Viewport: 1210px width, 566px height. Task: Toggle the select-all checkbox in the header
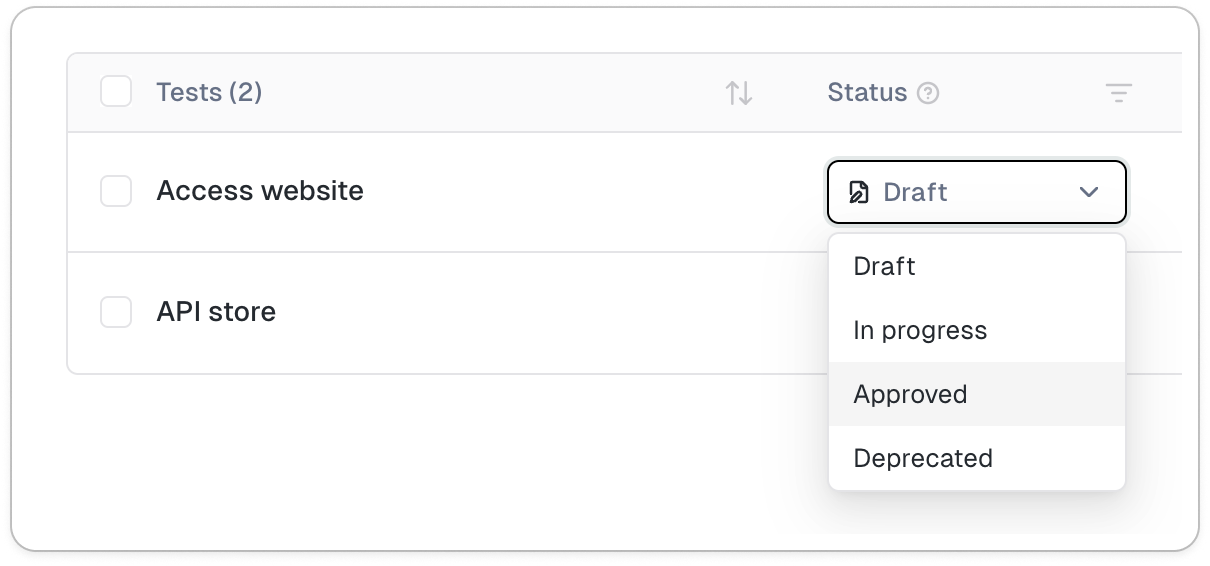tap(116, 92)
